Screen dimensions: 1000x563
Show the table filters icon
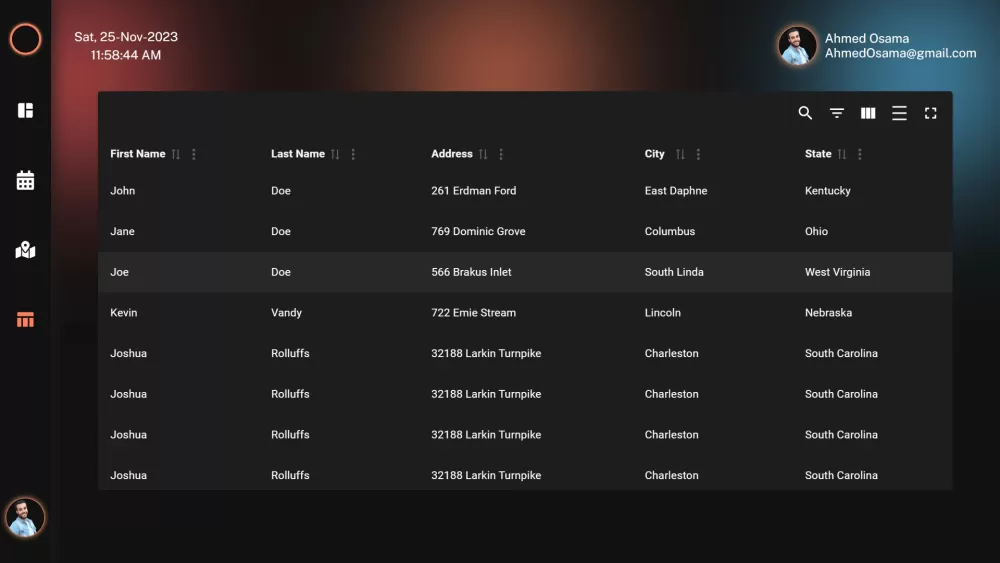click(837, 113)
